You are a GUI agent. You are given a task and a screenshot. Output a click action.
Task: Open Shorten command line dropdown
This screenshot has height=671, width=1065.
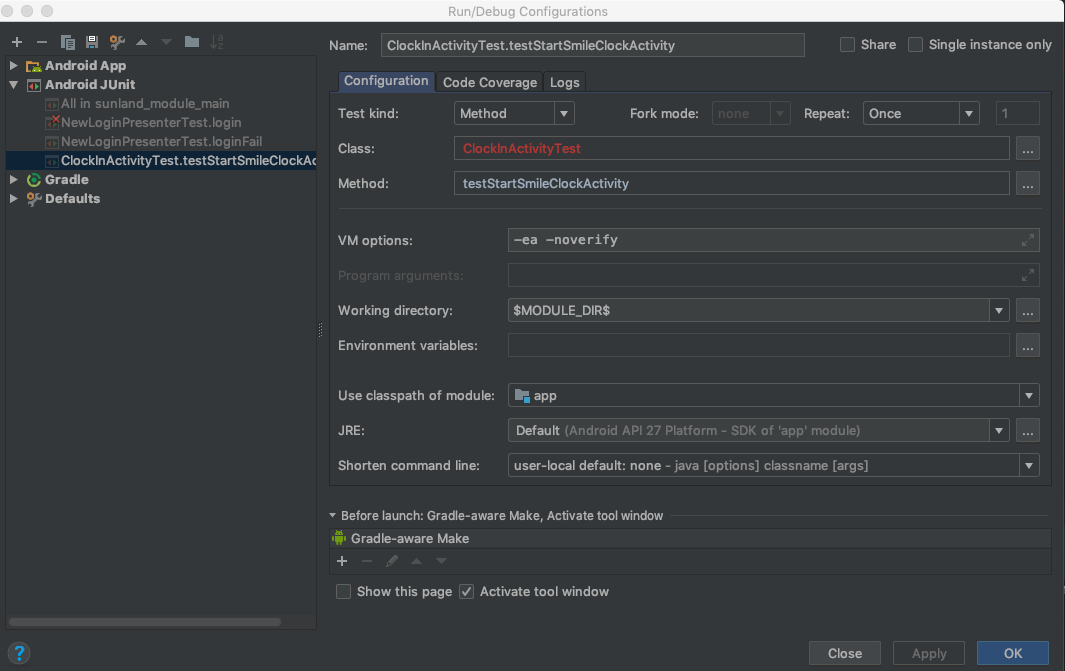(x=1028, y=466)
